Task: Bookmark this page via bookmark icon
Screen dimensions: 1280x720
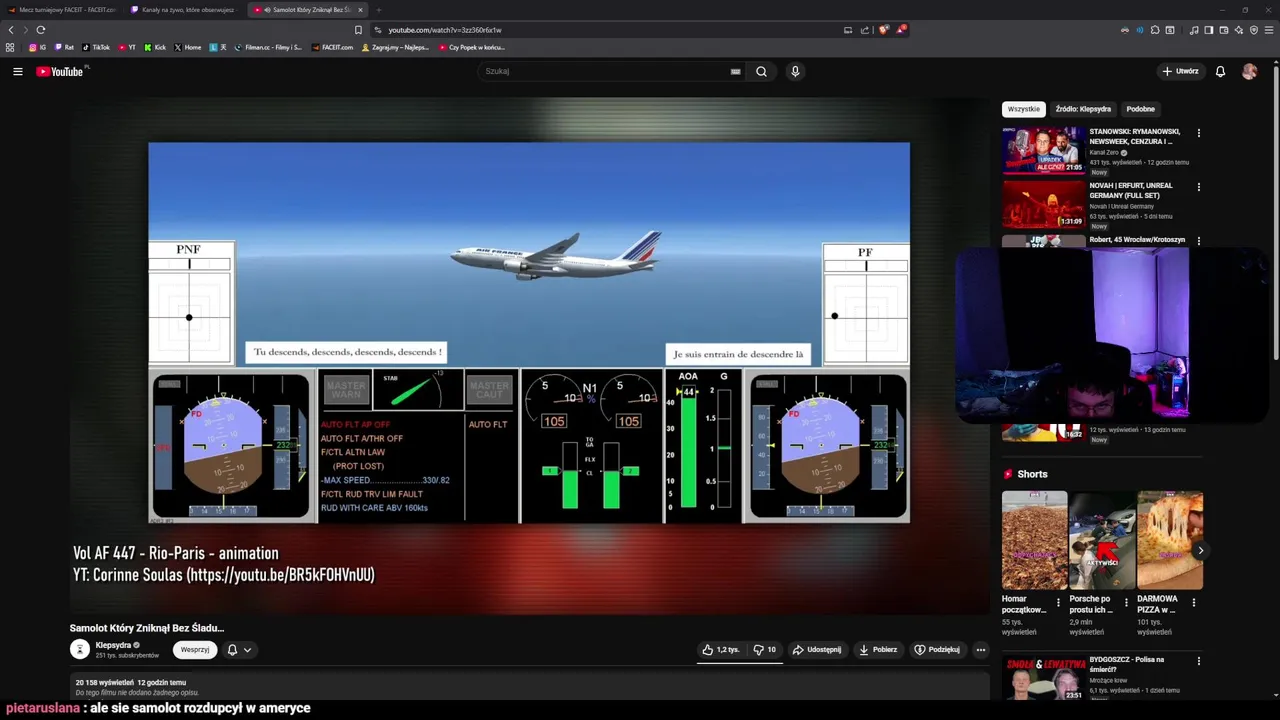Action: 358,30
